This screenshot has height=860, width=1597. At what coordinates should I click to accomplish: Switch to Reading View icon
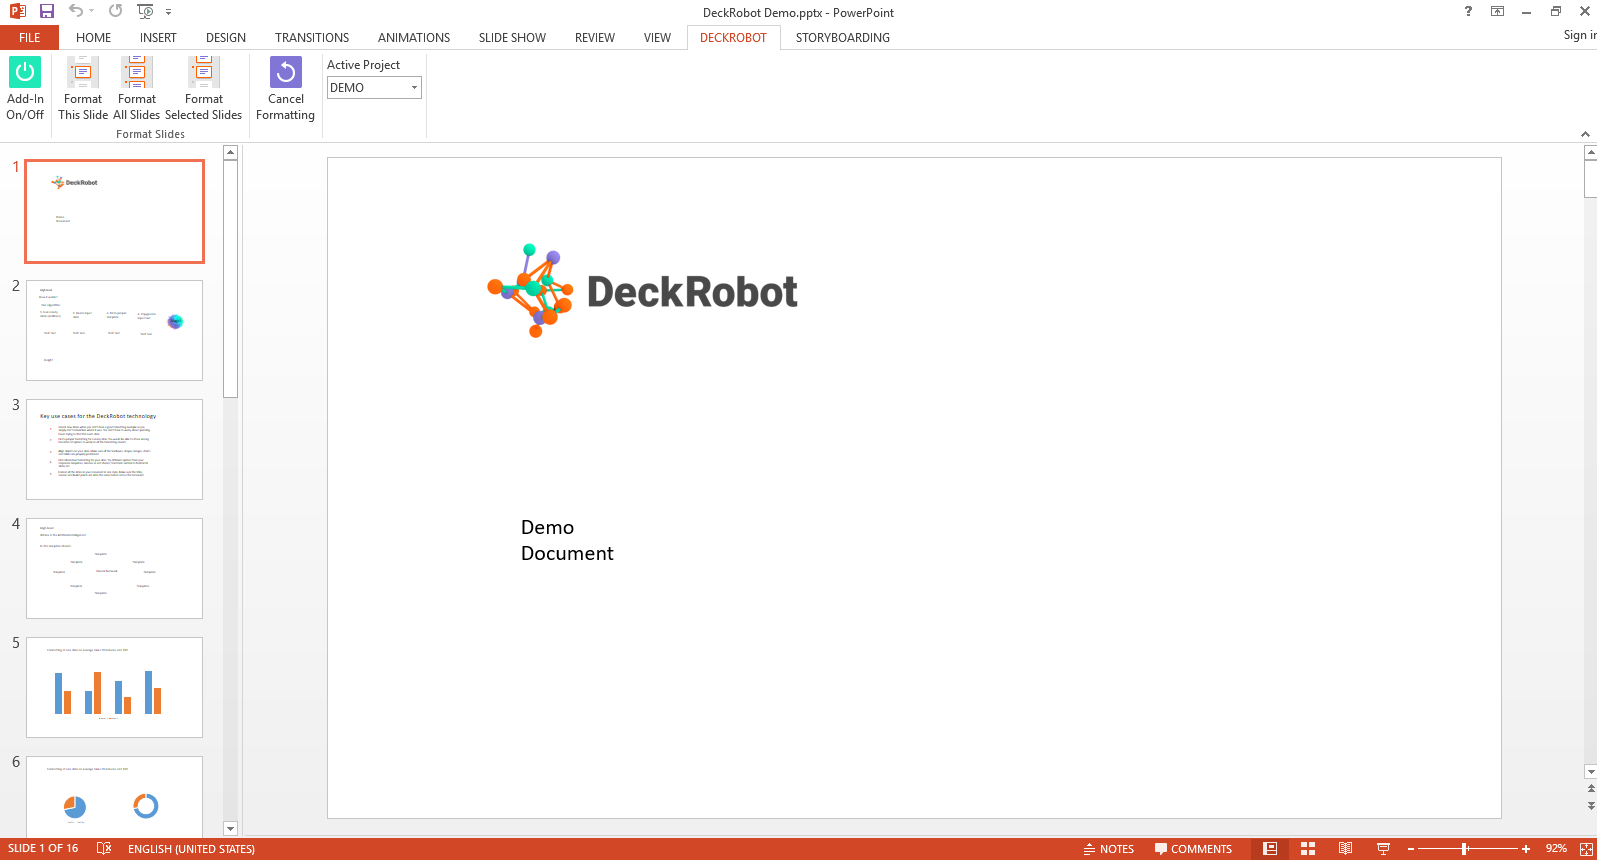[1346, 849]
